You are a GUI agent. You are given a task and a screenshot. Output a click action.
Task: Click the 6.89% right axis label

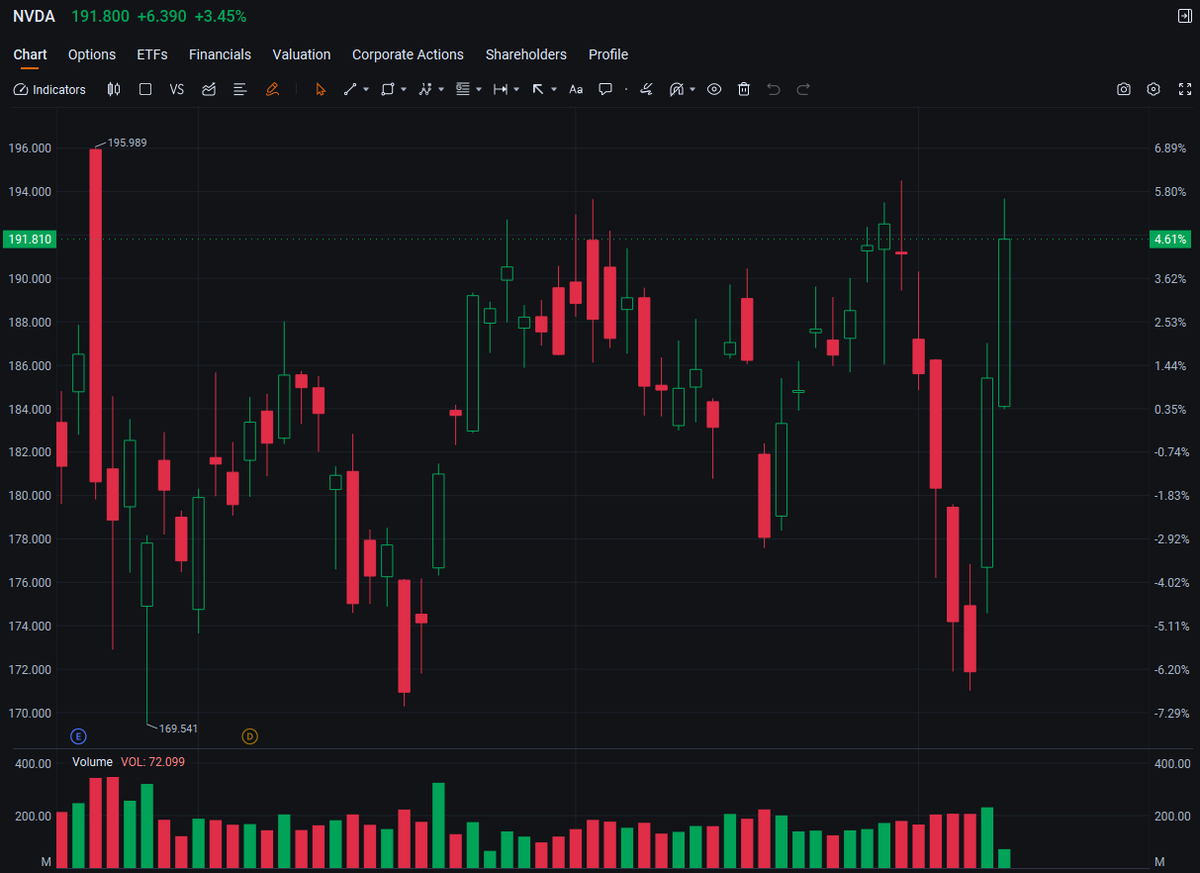(x=1170, y=148)
